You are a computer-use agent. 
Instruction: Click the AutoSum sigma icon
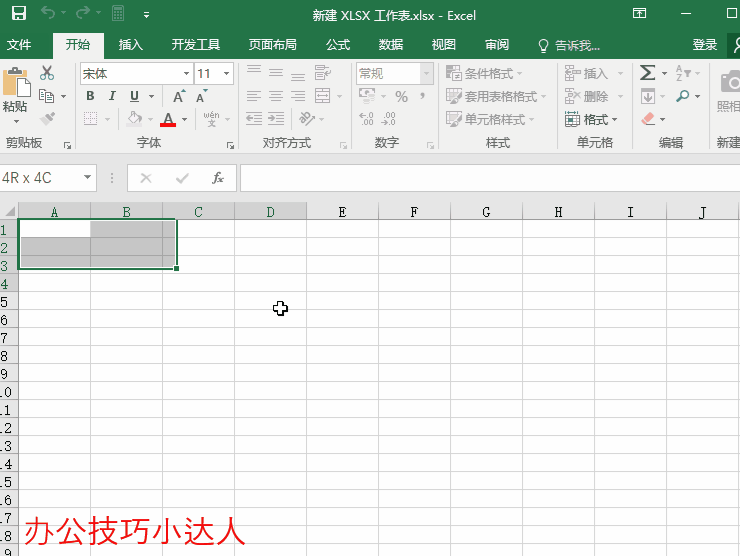pyautogui.click(x=648, y=73)
